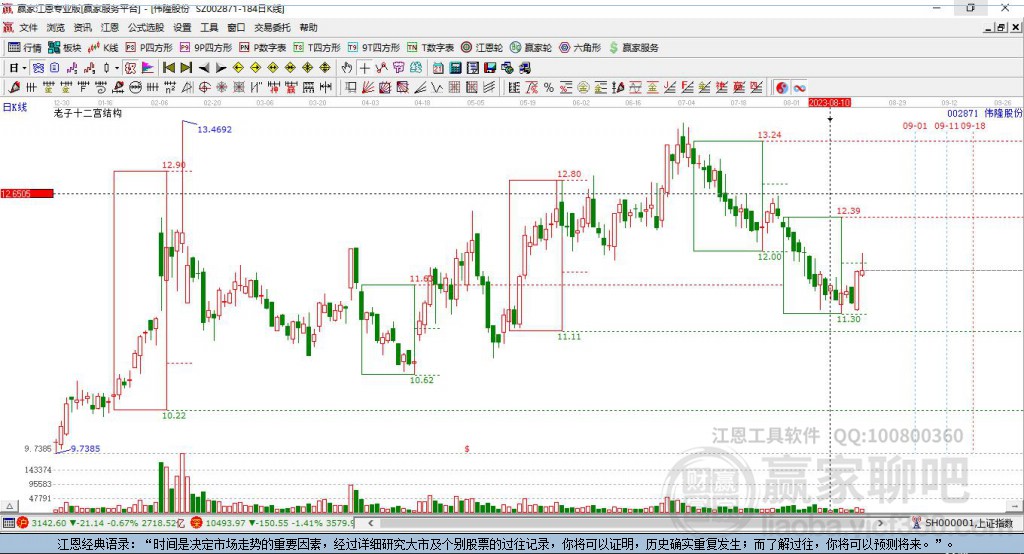The image size is (1024, 554).
Task: Select the target circle crosshair tool
Action: click(x=204, y=88)
